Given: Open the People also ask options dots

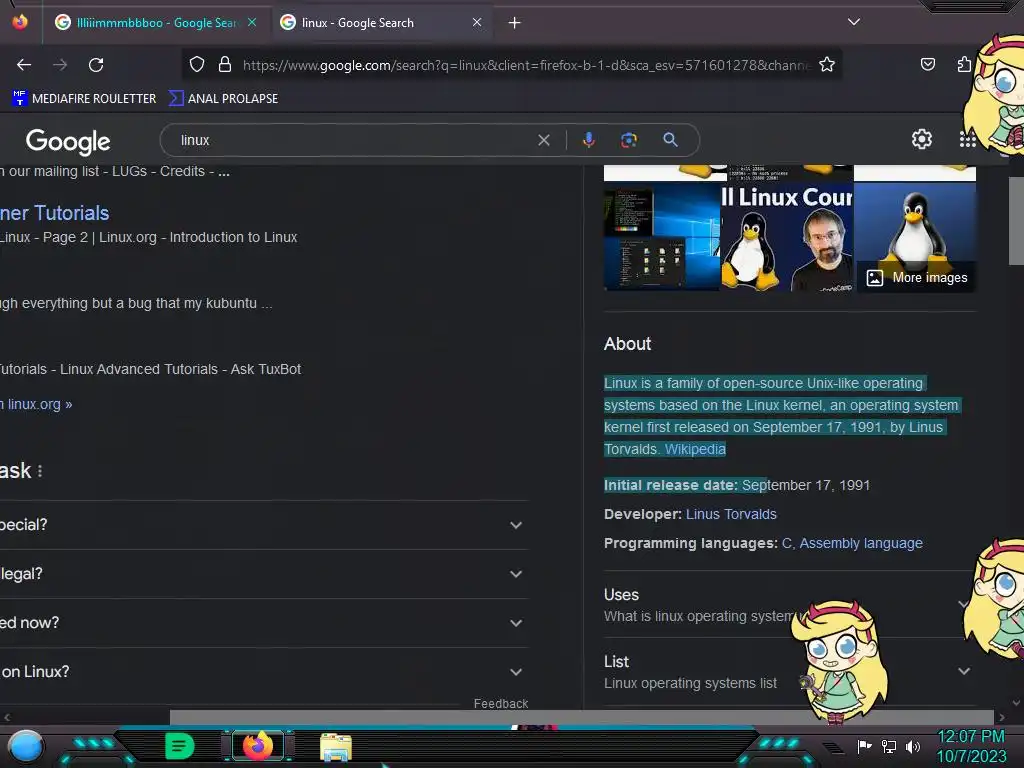Looking at the screenshot, I should (40, 471).
